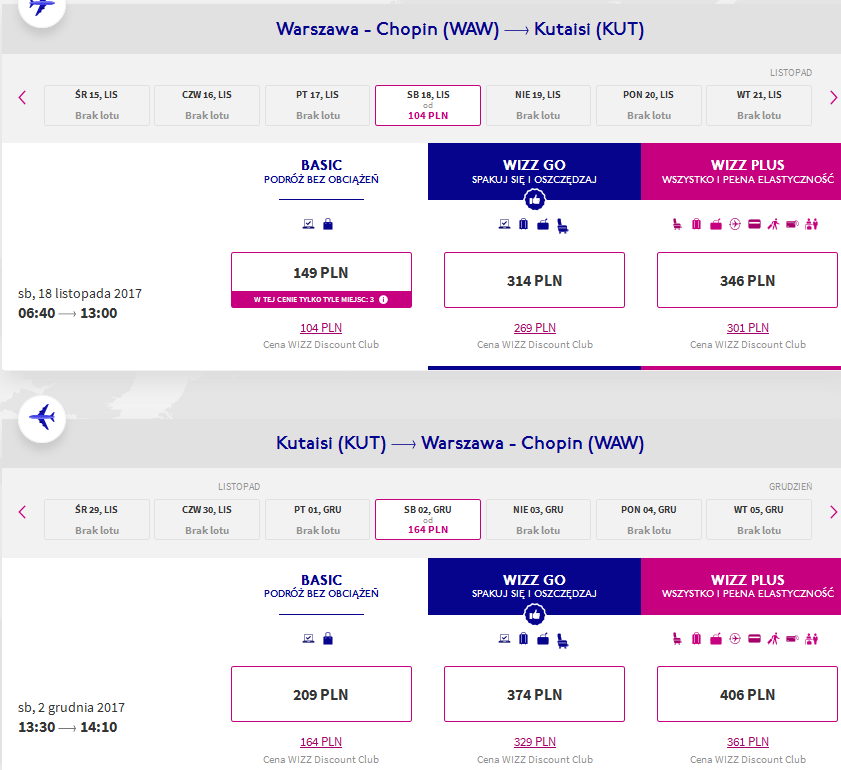Select CZW 30, LIS return date
The image size is (841, 770).
[206, 520]
